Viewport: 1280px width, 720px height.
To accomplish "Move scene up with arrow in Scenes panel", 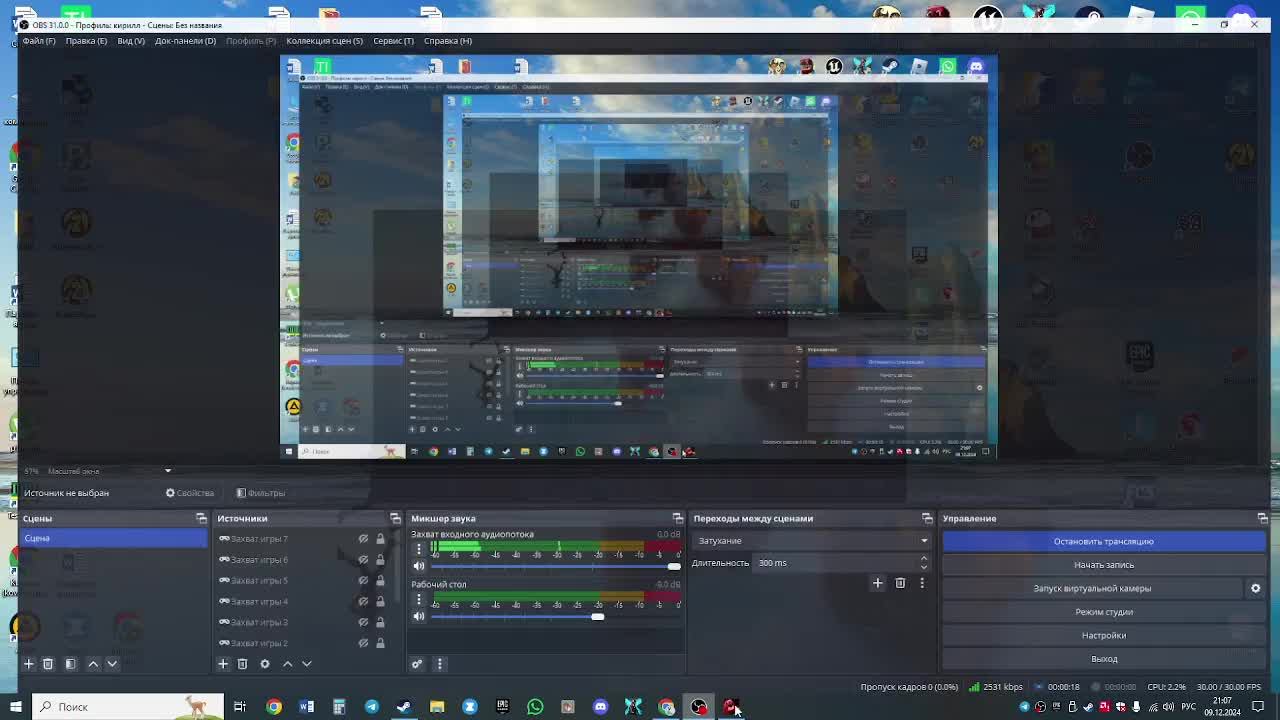I will (93, 664).
